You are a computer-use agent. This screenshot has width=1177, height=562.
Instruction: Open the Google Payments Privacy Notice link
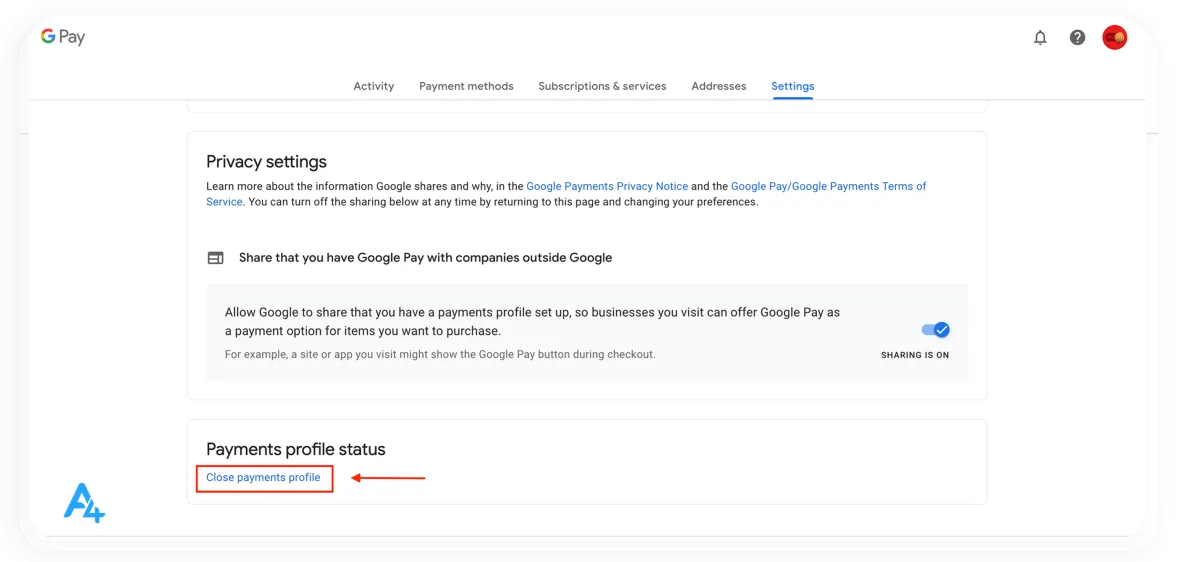607,186
